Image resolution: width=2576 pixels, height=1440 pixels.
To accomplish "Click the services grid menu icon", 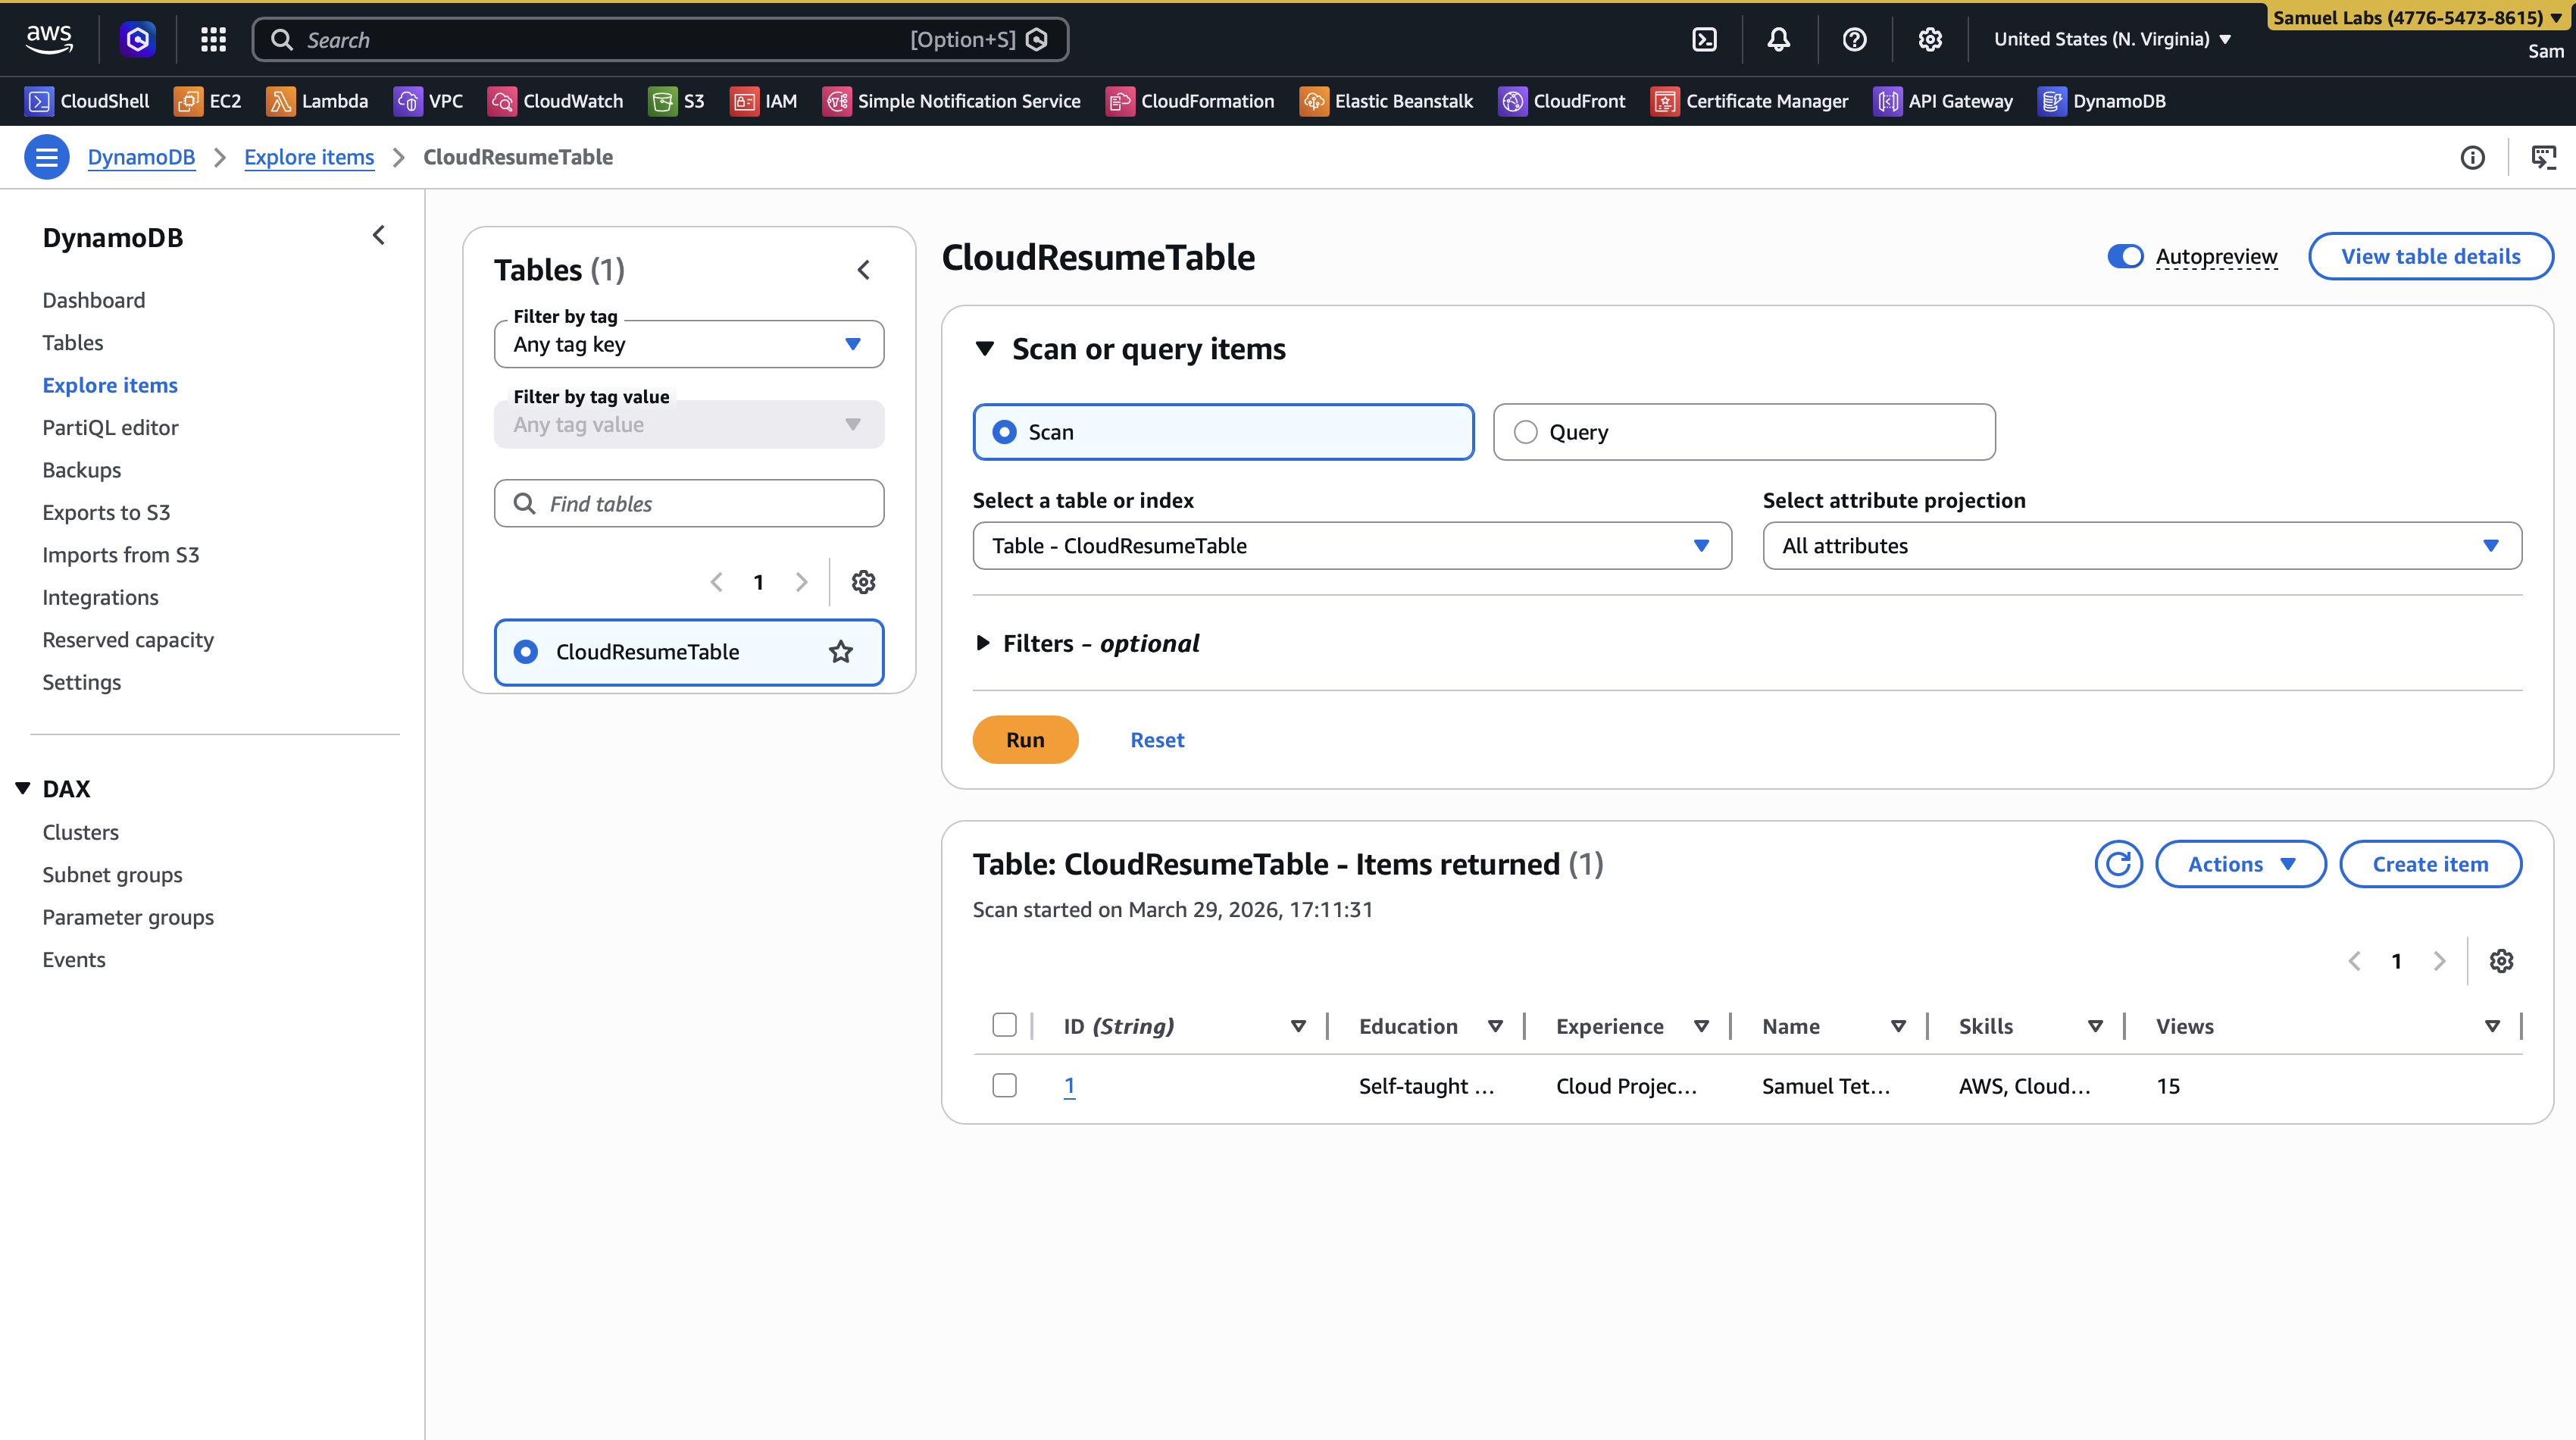I will pyautogui.click(x=213, y=39).
